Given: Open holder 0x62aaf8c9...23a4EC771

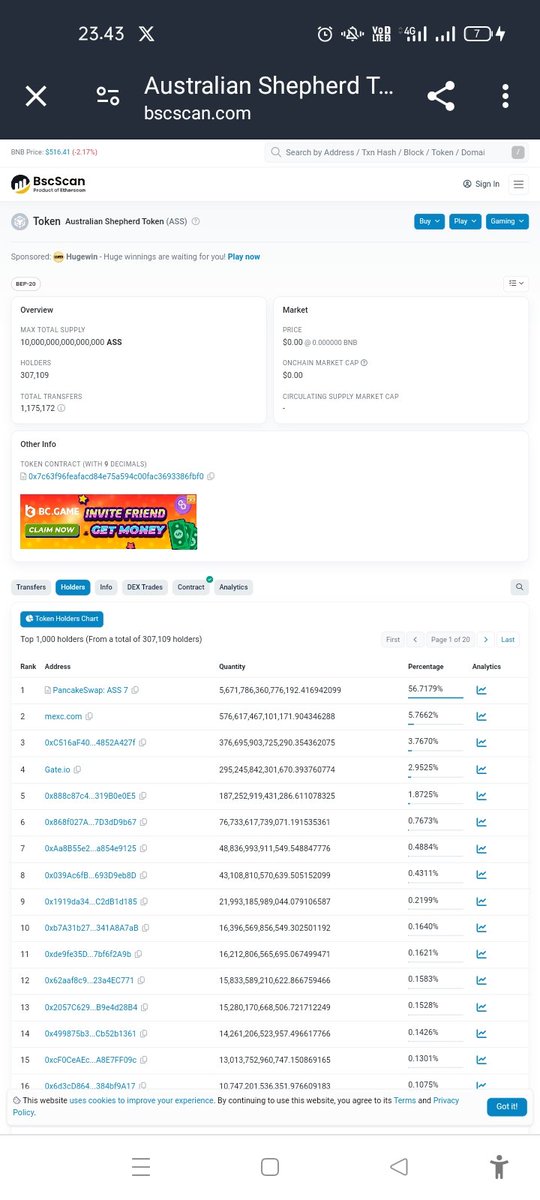Looking at the screenshot, I should tap(89, 981).
